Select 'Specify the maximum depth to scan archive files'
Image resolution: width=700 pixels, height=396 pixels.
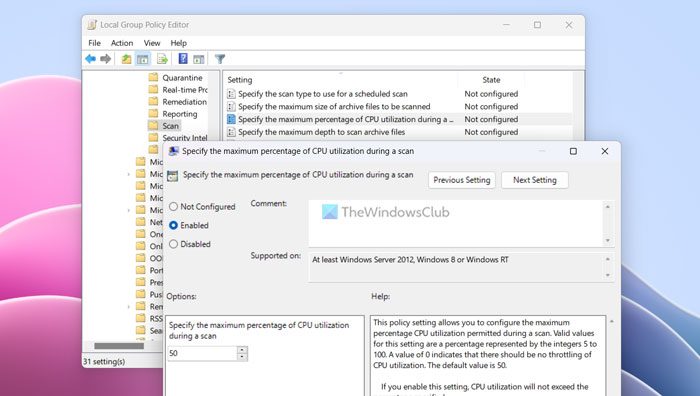[321, 132]
